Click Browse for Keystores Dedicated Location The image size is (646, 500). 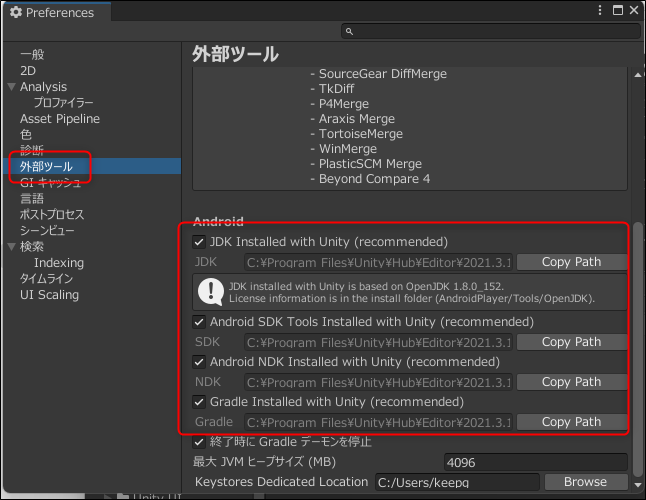tap(586, 482)
